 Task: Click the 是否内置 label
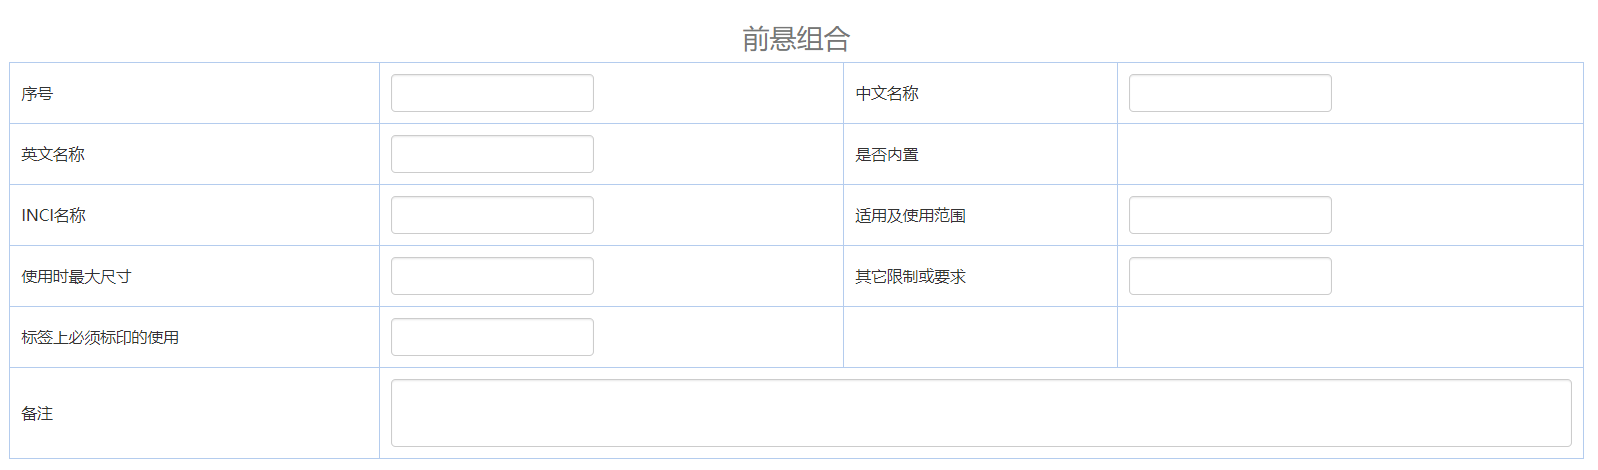886,155
